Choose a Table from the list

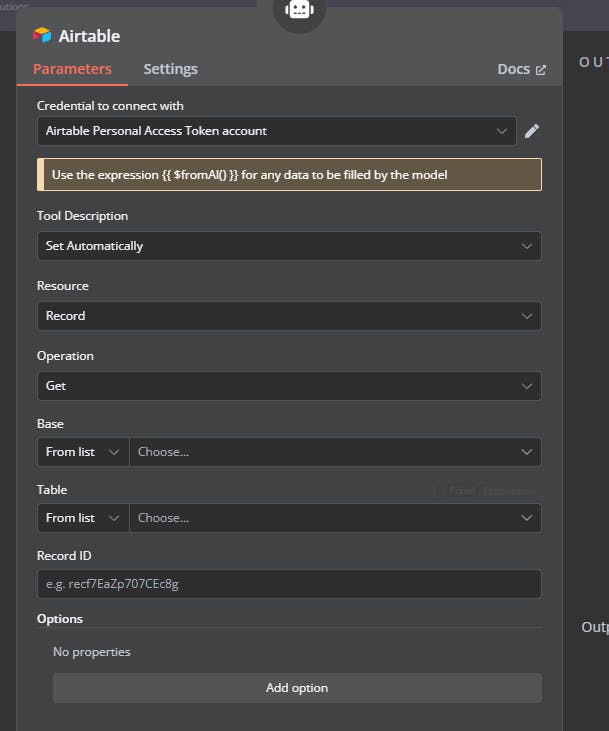[x=335, y=518]
